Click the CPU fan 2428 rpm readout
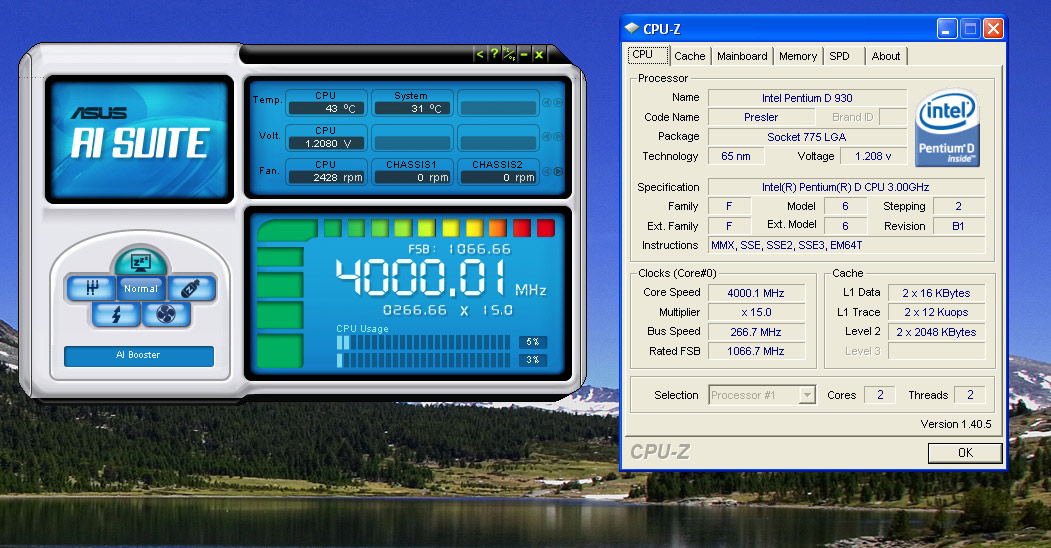The height and width of the screenshot is (548, 1051). 326,178
